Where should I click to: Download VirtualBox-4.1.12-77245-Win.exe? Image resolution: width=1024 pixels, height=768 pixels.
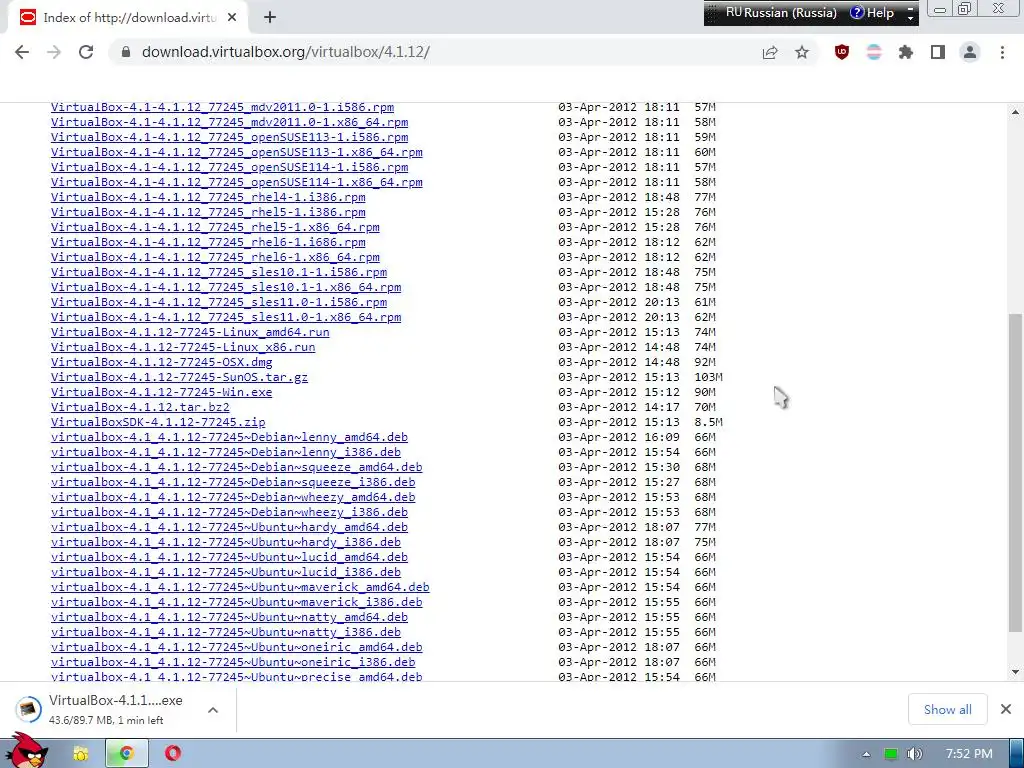(x=161, y=392)
